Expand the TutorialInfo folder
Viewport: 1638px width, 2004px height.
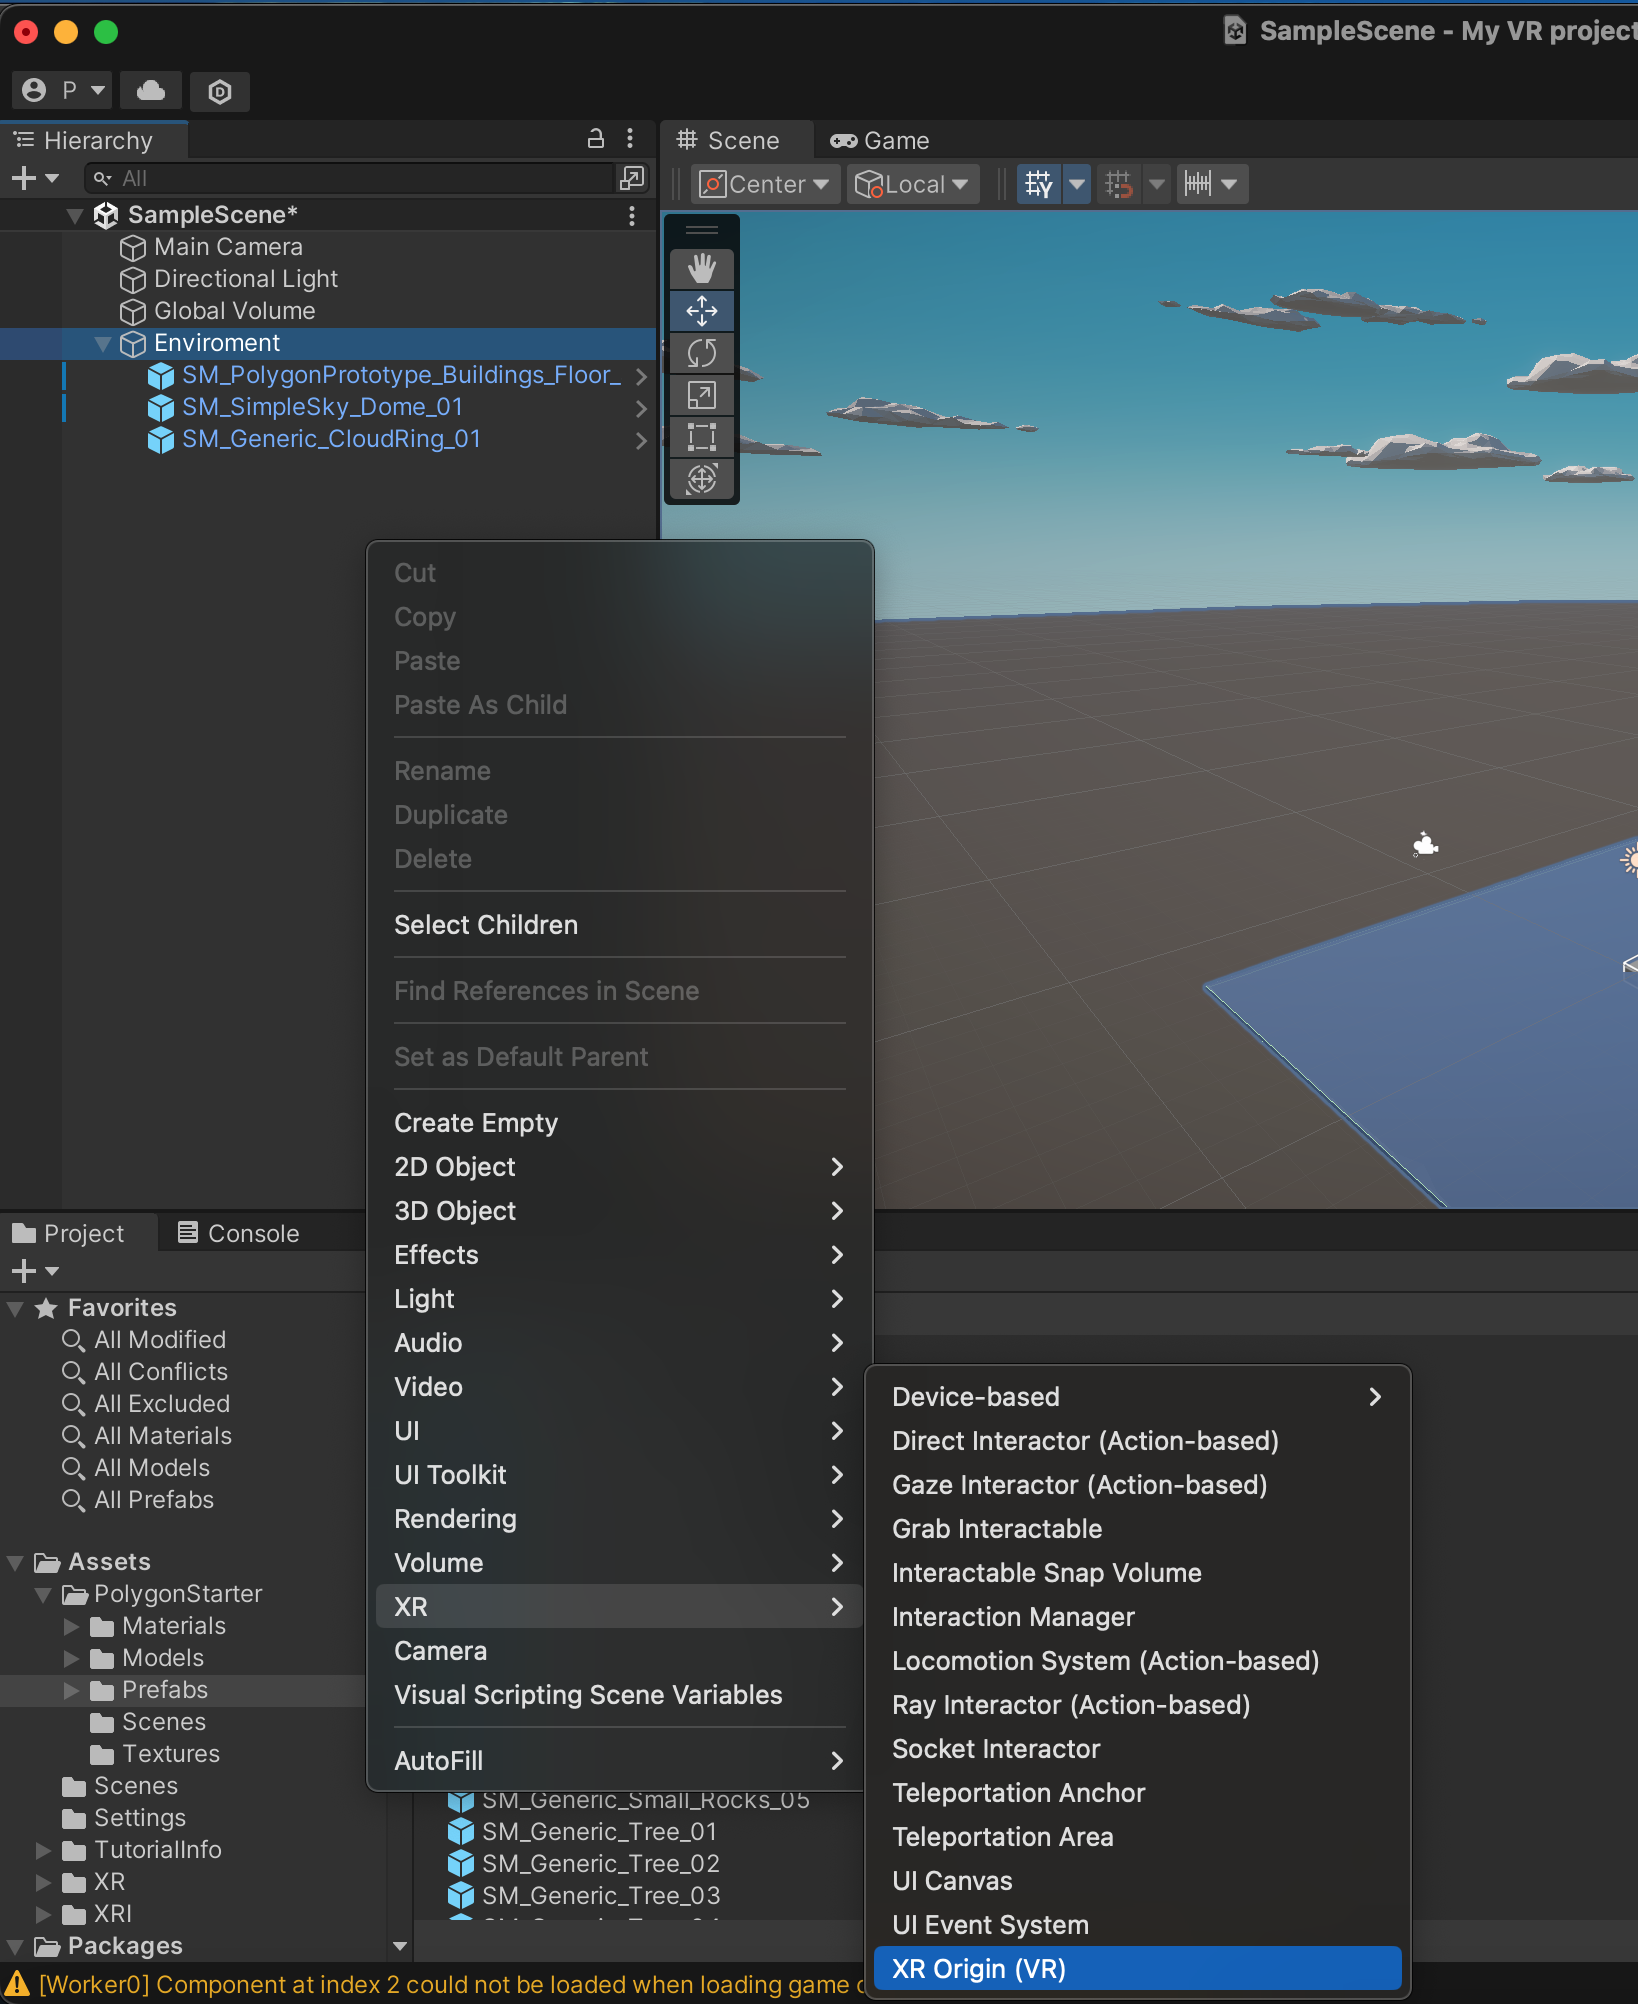click(43, 1850)
